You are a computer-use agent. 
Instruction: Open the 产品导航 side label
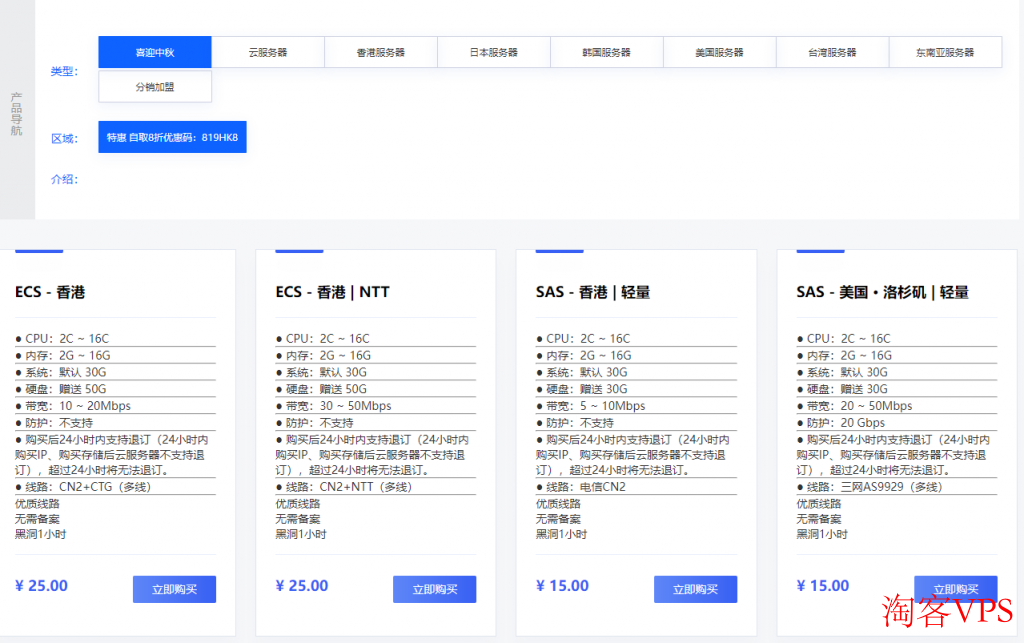click(17, 114)
